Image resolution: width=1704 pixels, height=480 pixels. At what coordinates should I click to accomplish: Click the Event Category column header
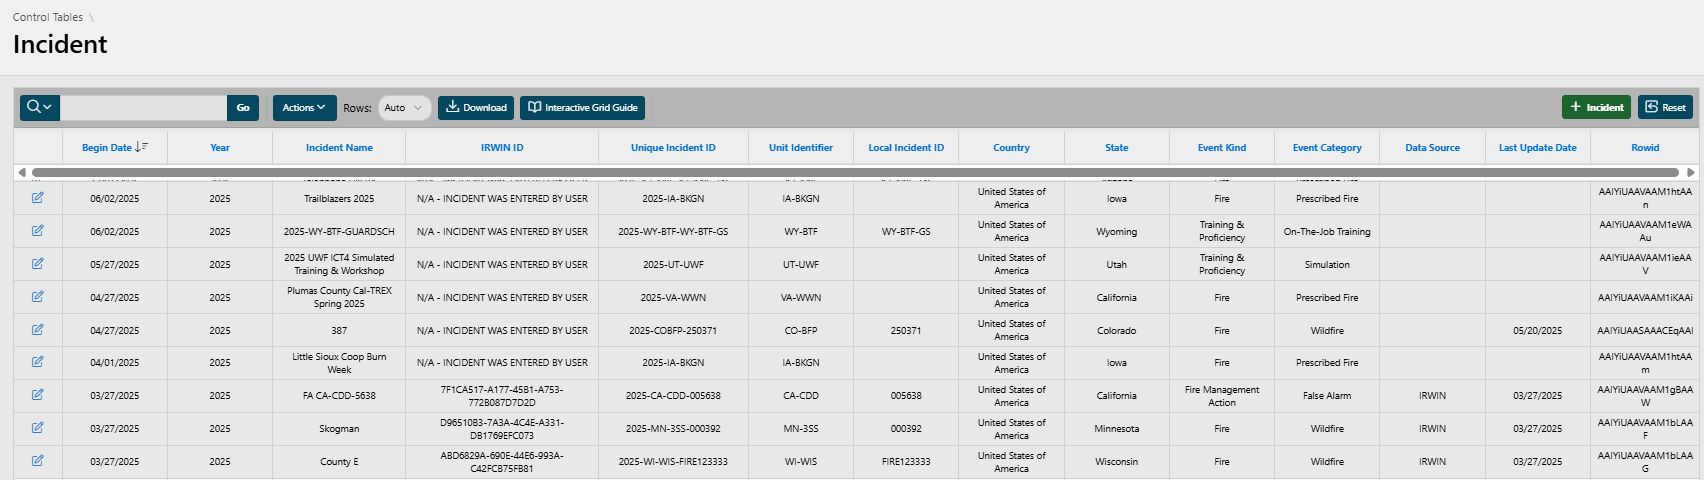[1327, 147]
